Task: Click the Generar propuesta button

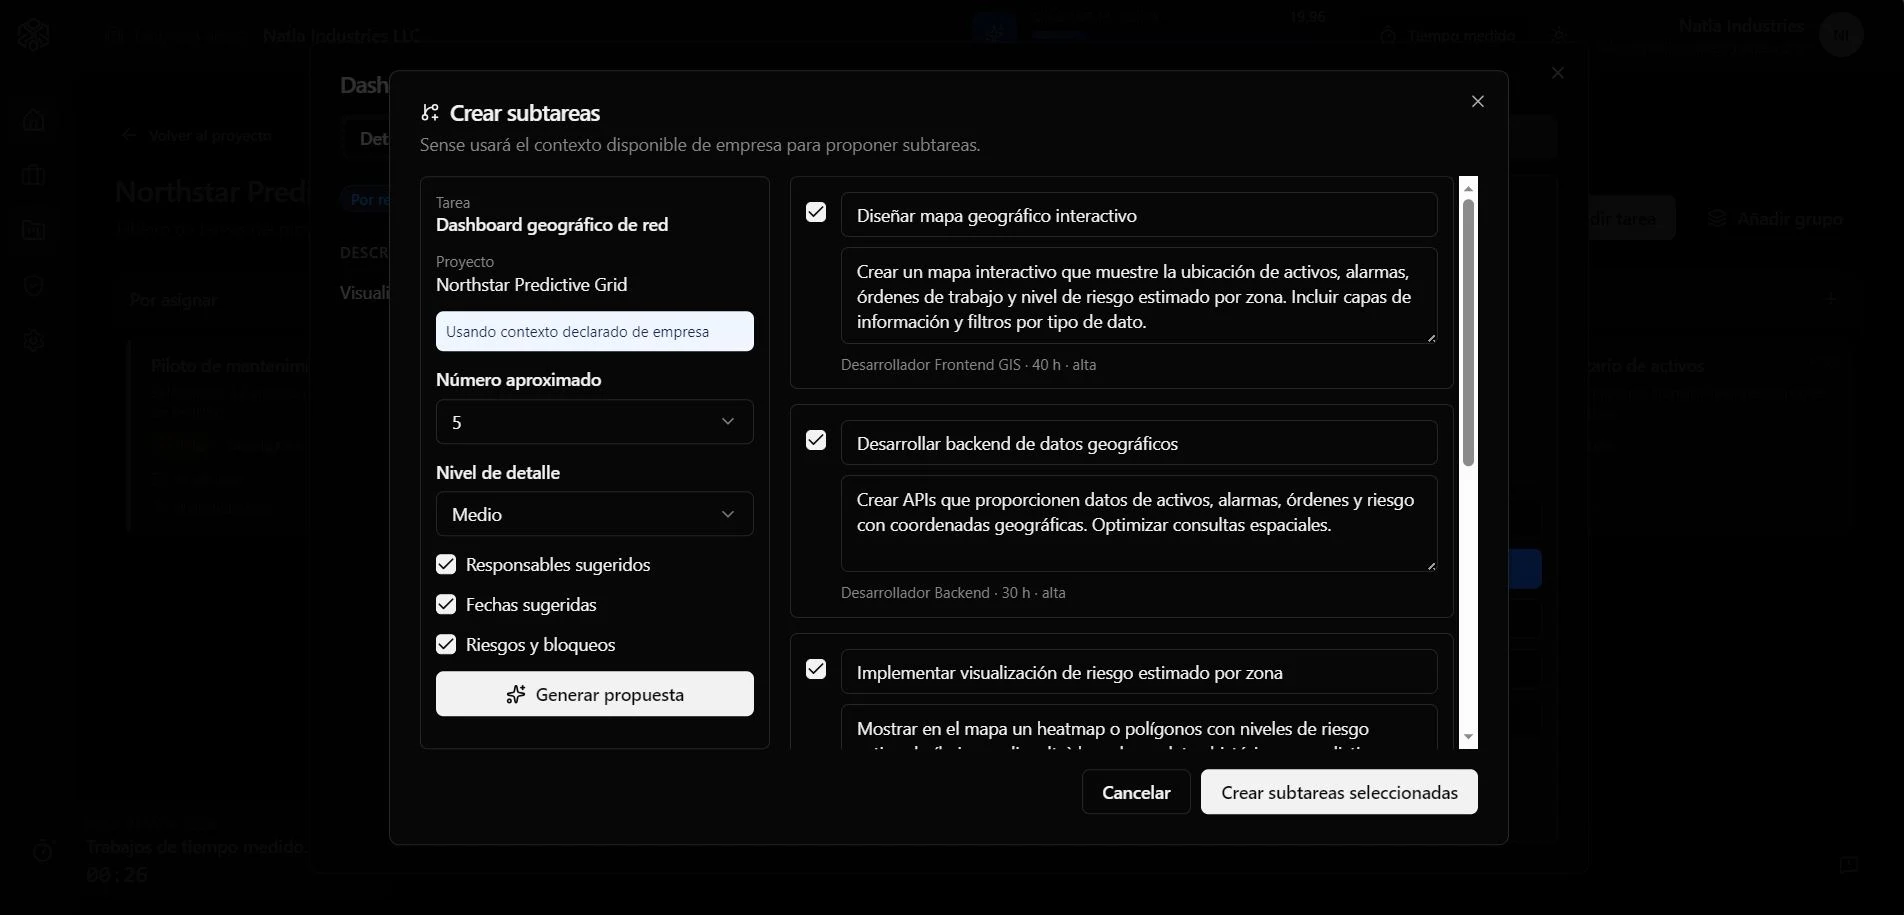Action: point(595,694)
